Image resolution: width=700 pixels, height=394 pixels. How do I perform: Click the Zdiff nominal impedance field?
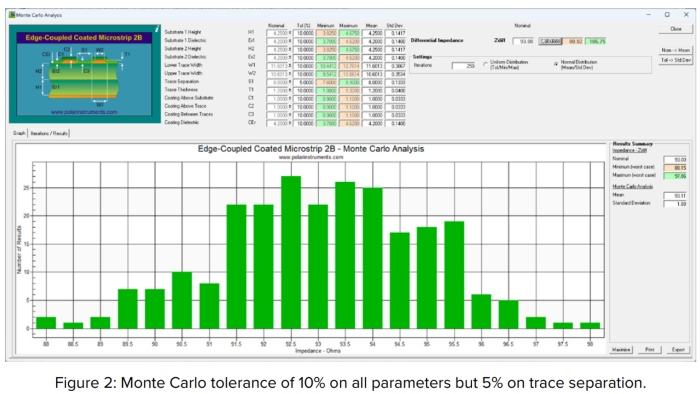(x=523, y=41)
